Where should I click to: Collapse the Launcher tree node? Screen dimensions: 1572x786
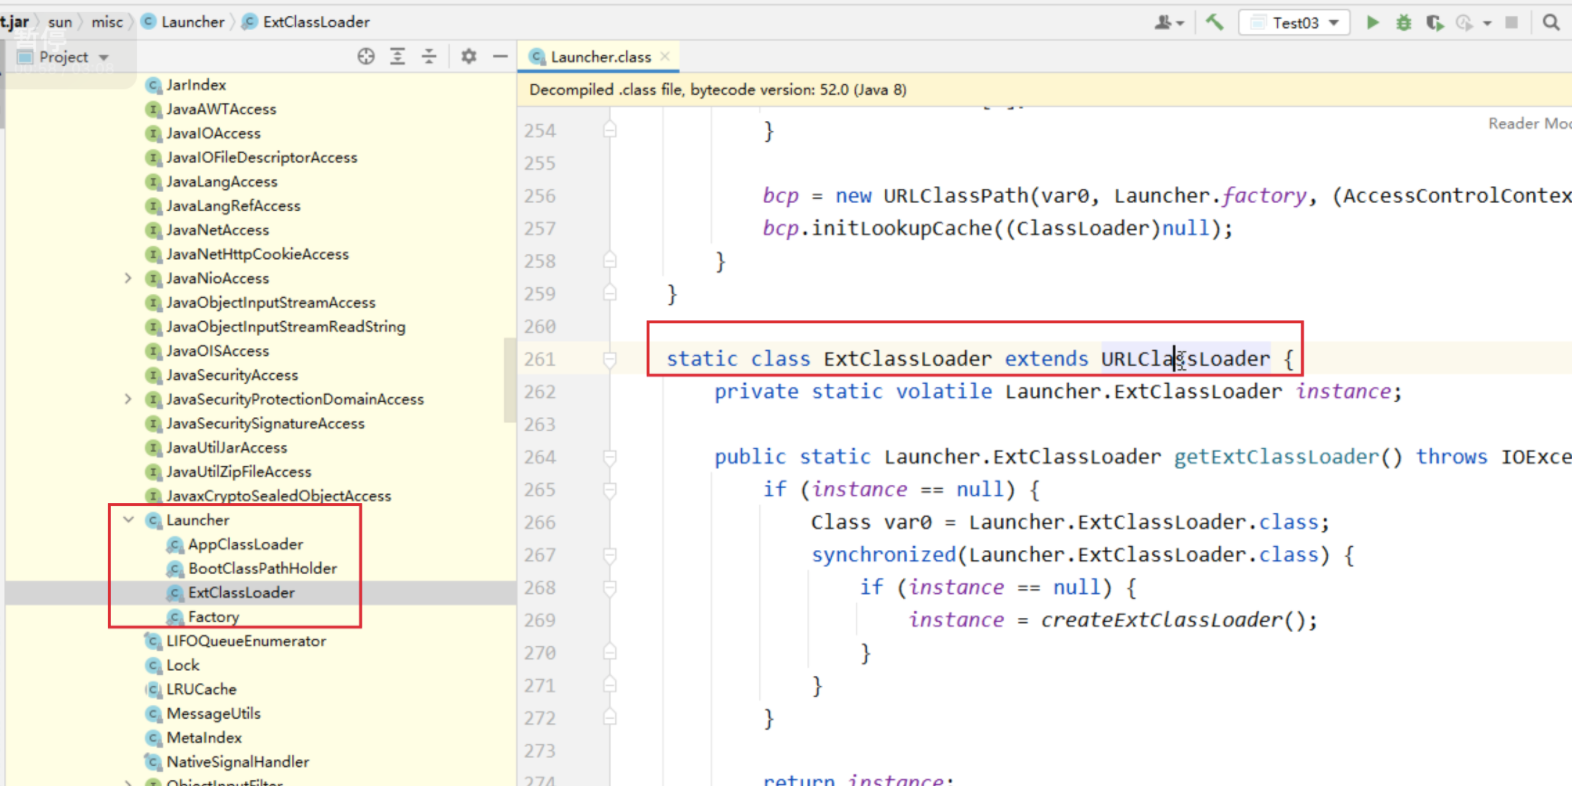pos(128,520)
